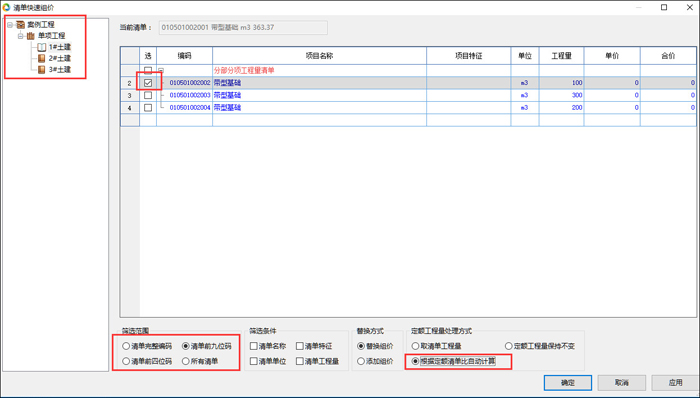Click quantity cell 100

pos(562,83)
